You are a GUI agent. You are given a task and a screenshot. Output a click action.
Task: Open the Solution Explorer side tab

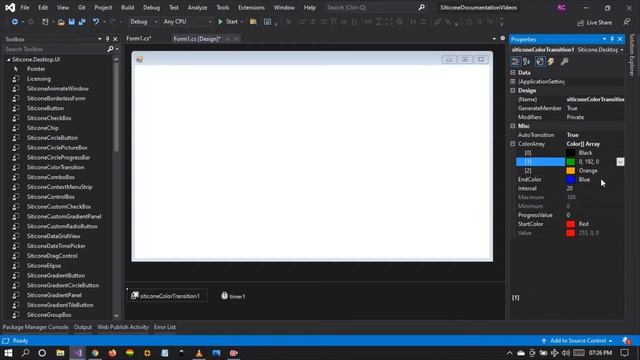631,55
